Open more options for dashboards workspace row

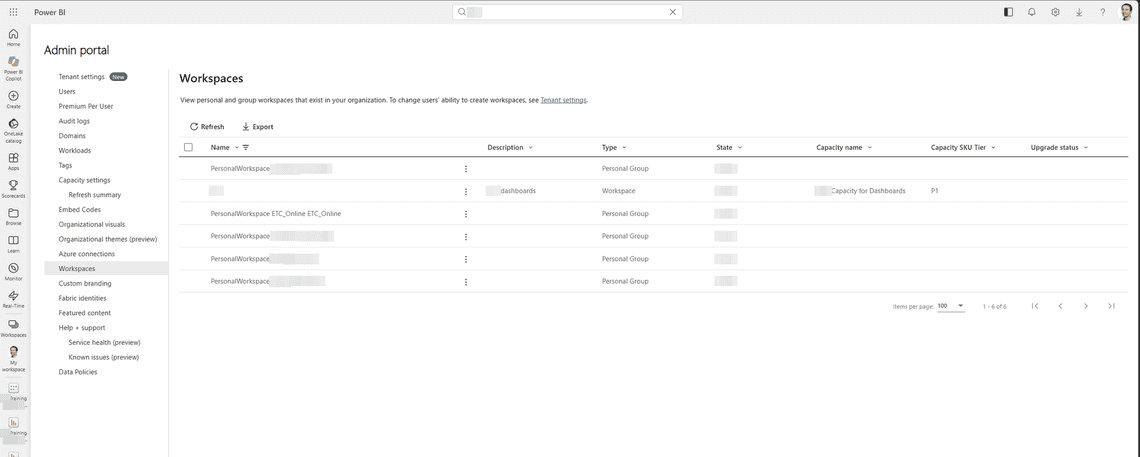tap(466, 192)
